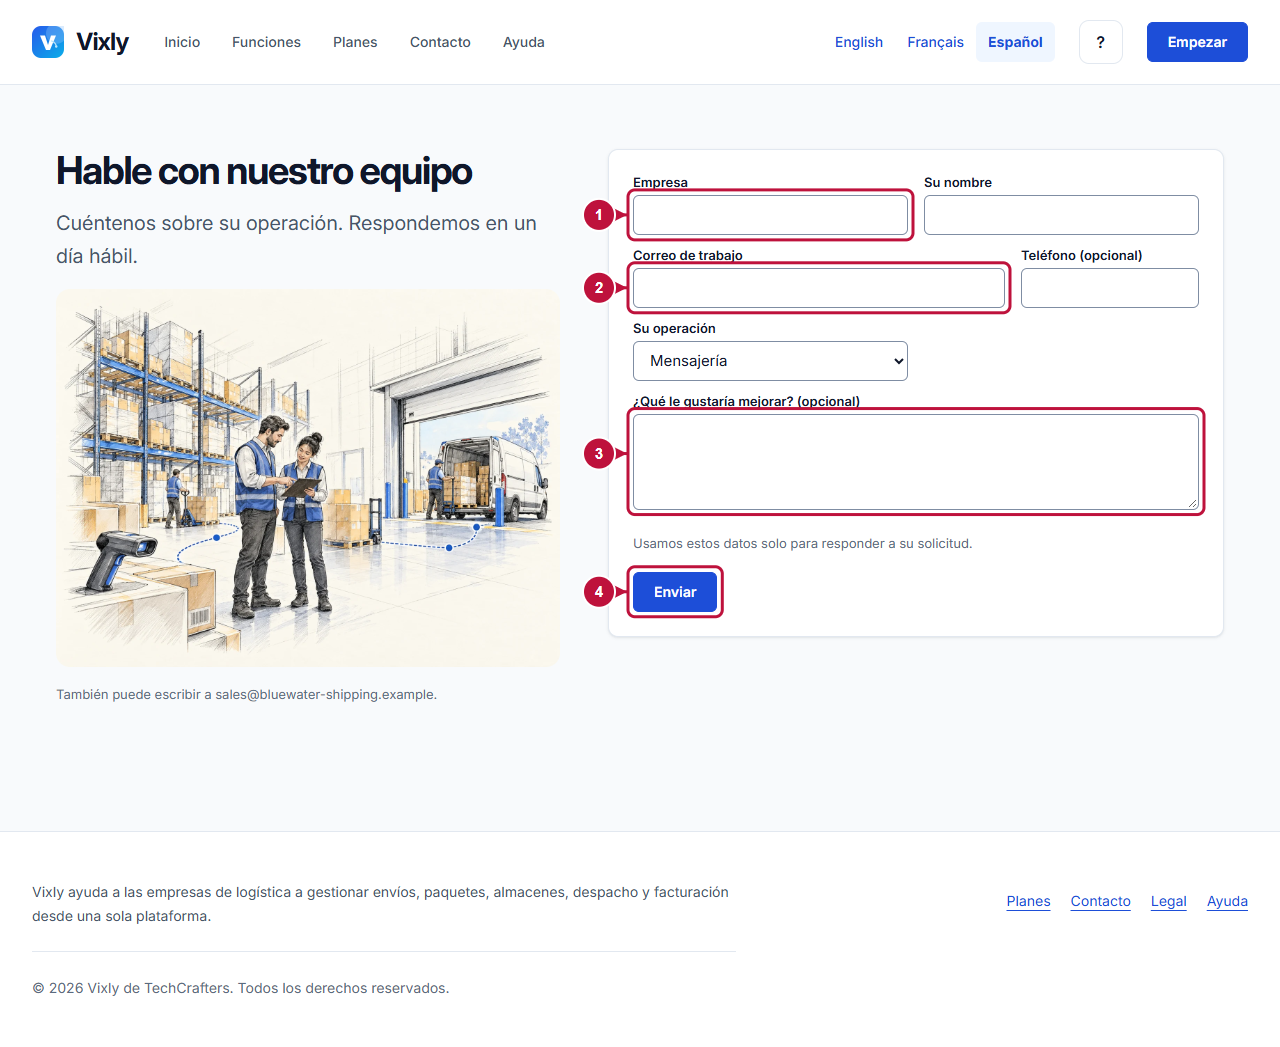Open the Contacto footer link
Viewport: 1280px width, 1047px height.
(1100, 901)
